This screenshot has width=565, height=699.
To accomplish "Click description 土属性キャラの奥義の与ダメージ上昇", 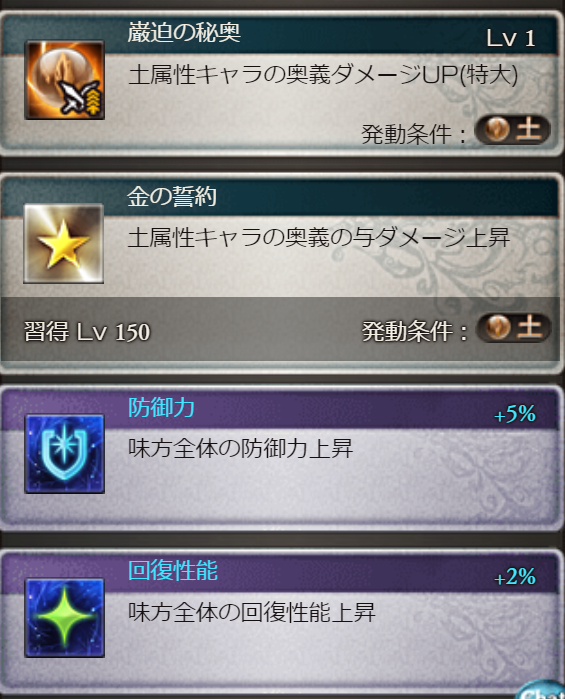I will tap(319, 238).
